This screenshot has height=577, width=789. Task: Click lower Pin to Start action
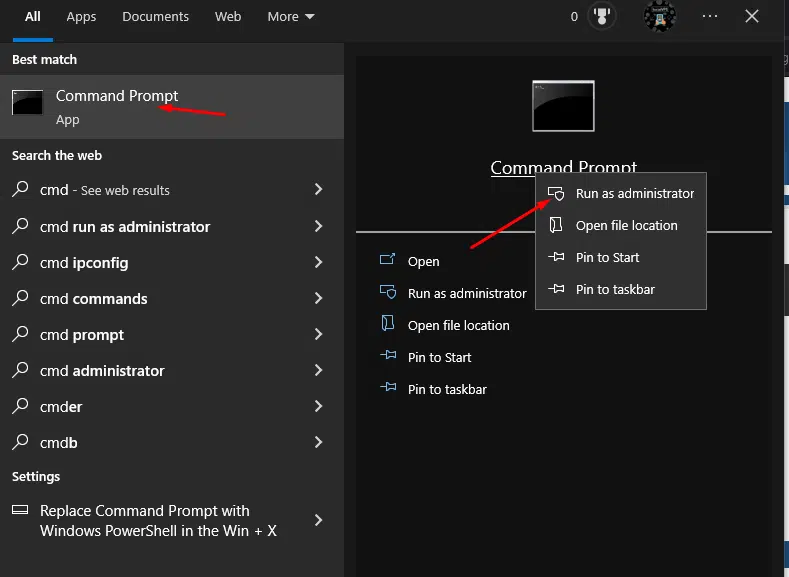click(x=439, y=357)
